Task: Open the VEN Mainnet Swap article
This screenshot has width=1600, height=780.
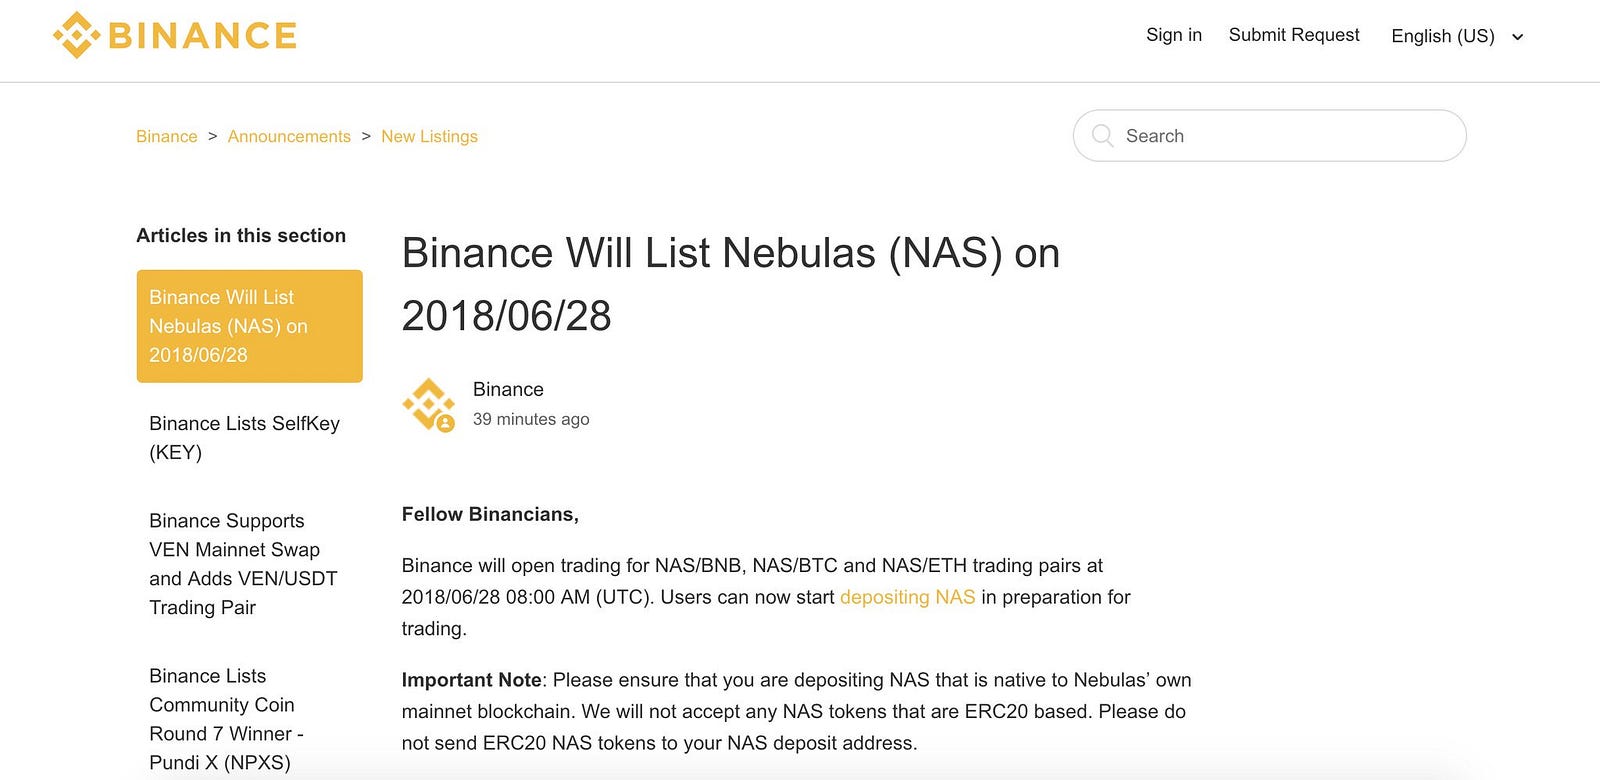Action: click(x=243, y=564)
